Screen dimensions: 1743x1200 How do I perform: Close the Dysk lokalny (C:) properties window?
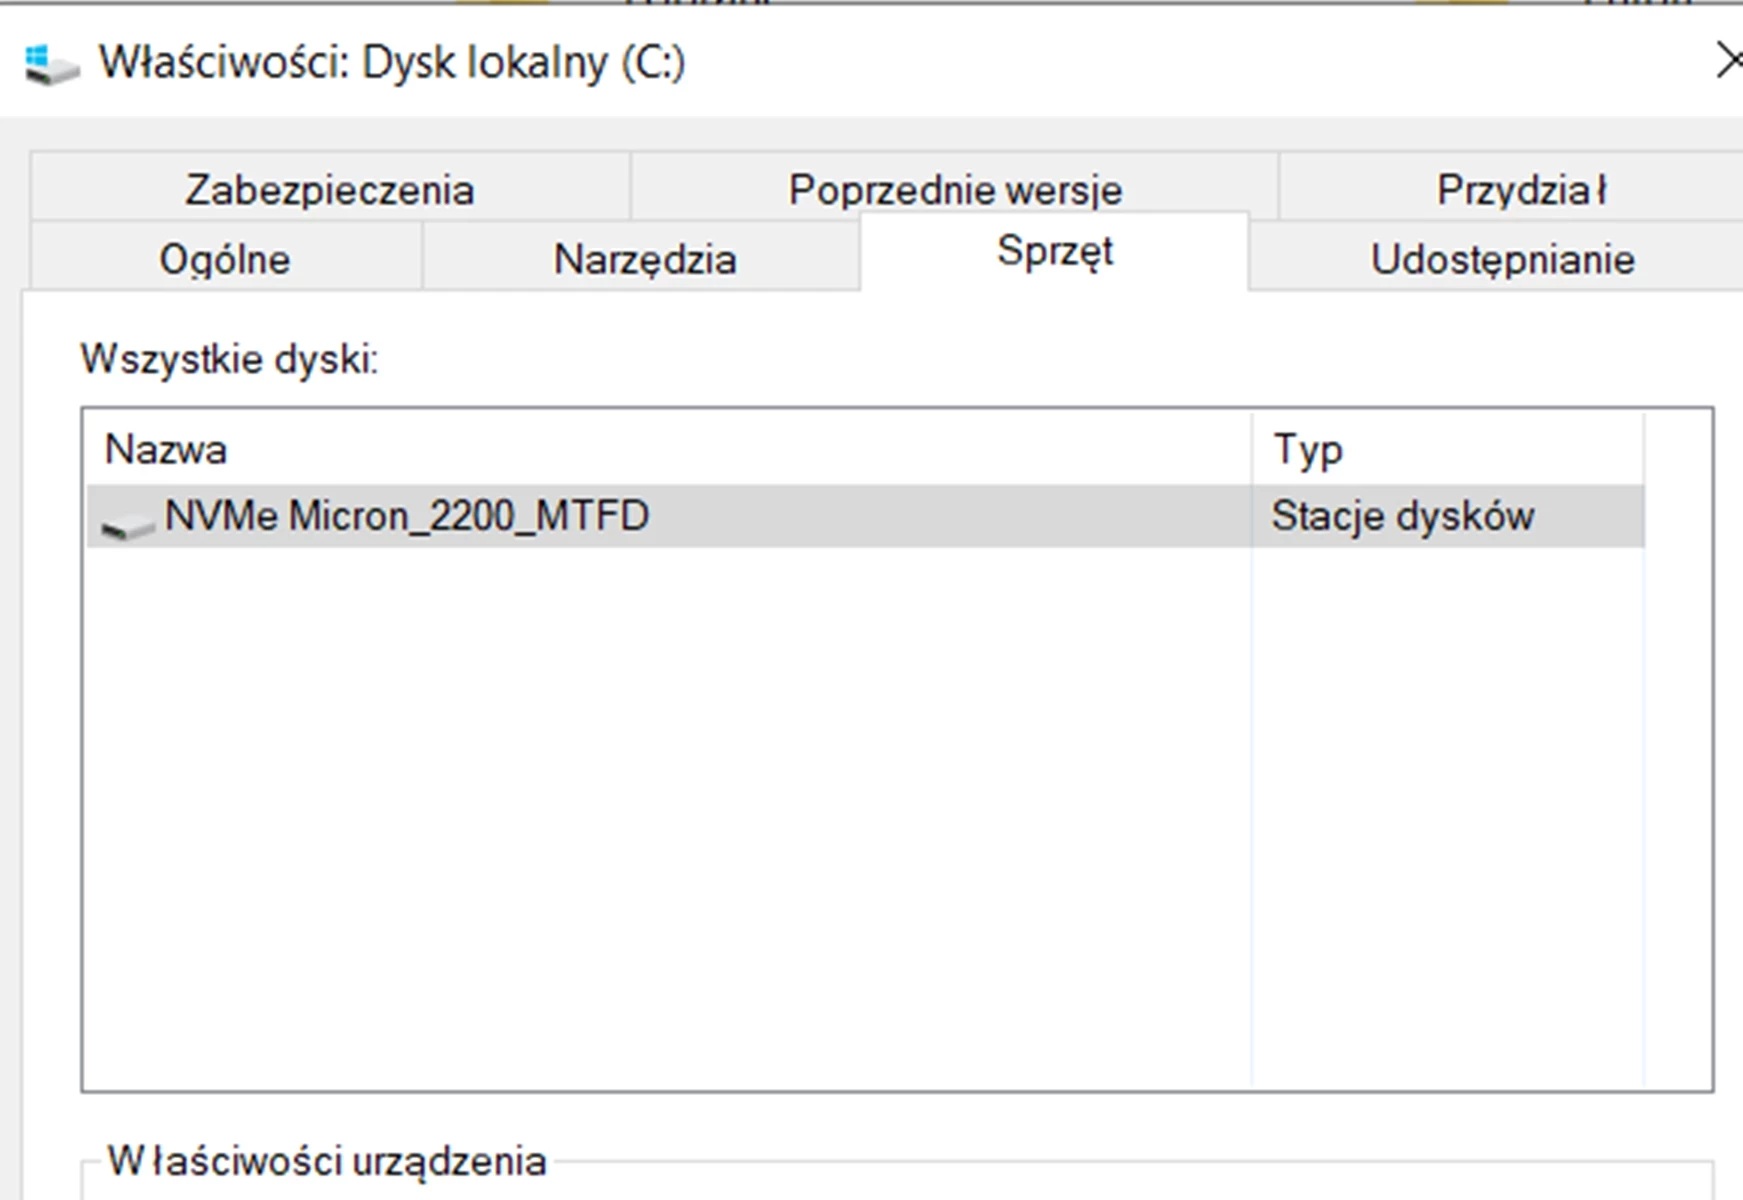click(x=1728, y=61)
